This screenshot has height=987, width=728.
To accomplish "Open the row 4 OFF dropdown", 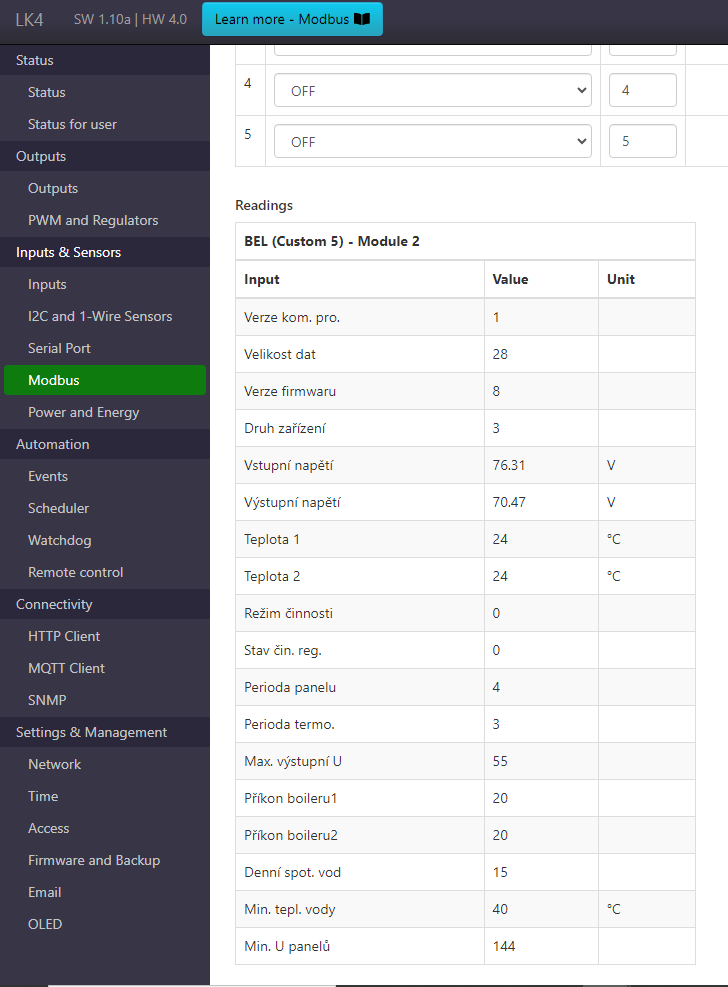I will pos(432,90).
